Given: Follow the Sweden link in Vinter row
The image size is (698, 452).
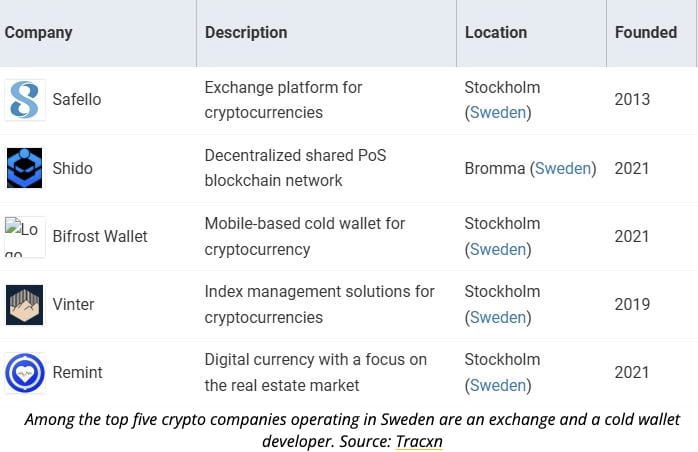Looking at the screenshot, I should (498, 317).
